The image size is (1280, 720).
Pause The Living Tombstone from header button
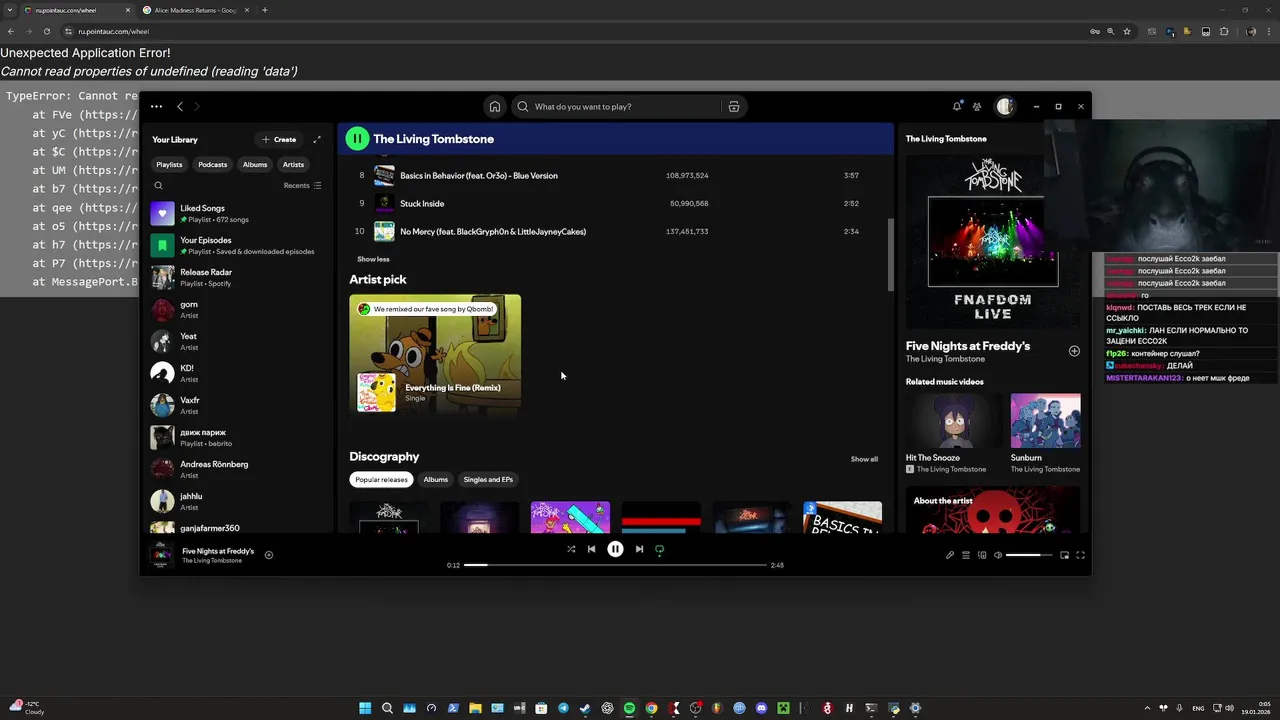pos(357,139)
